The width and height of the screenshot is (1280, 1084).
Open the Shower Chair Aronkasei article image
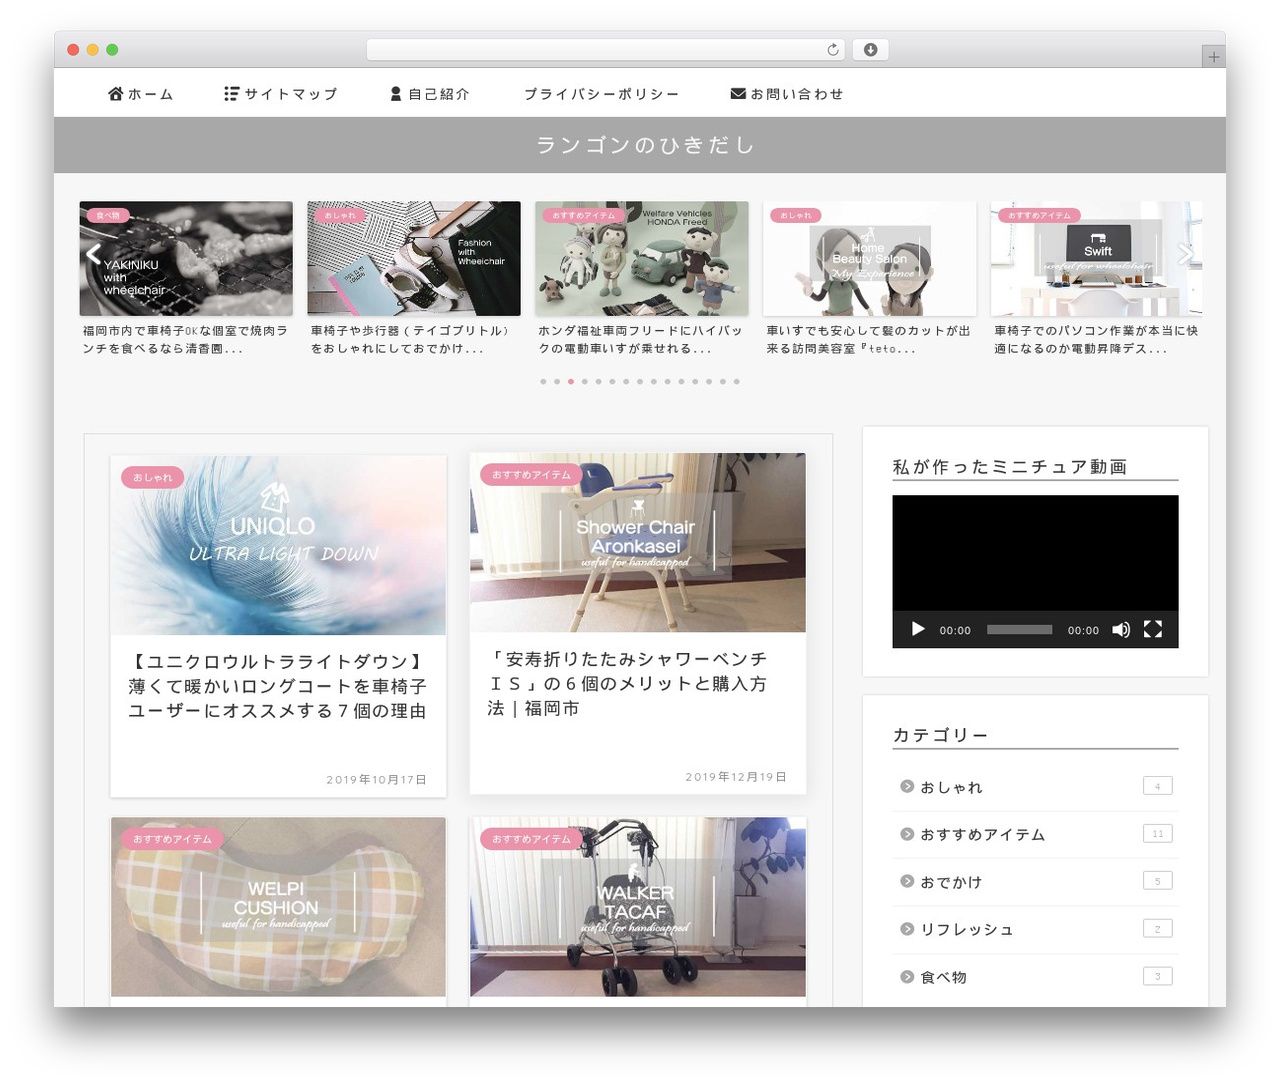[x=638, y=543]
